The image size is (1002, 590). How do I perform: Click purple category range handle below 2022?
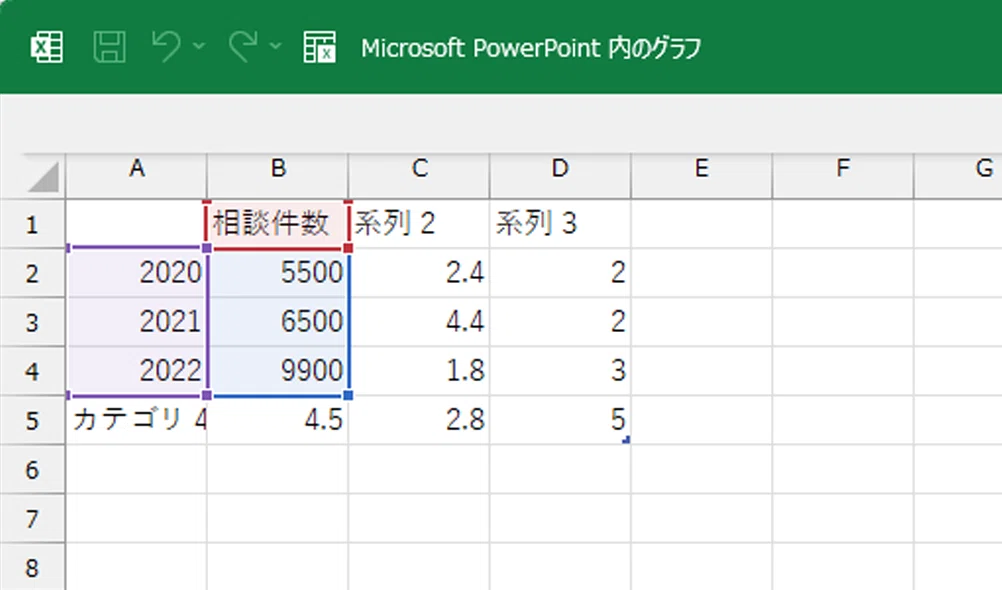coord(206,396)
